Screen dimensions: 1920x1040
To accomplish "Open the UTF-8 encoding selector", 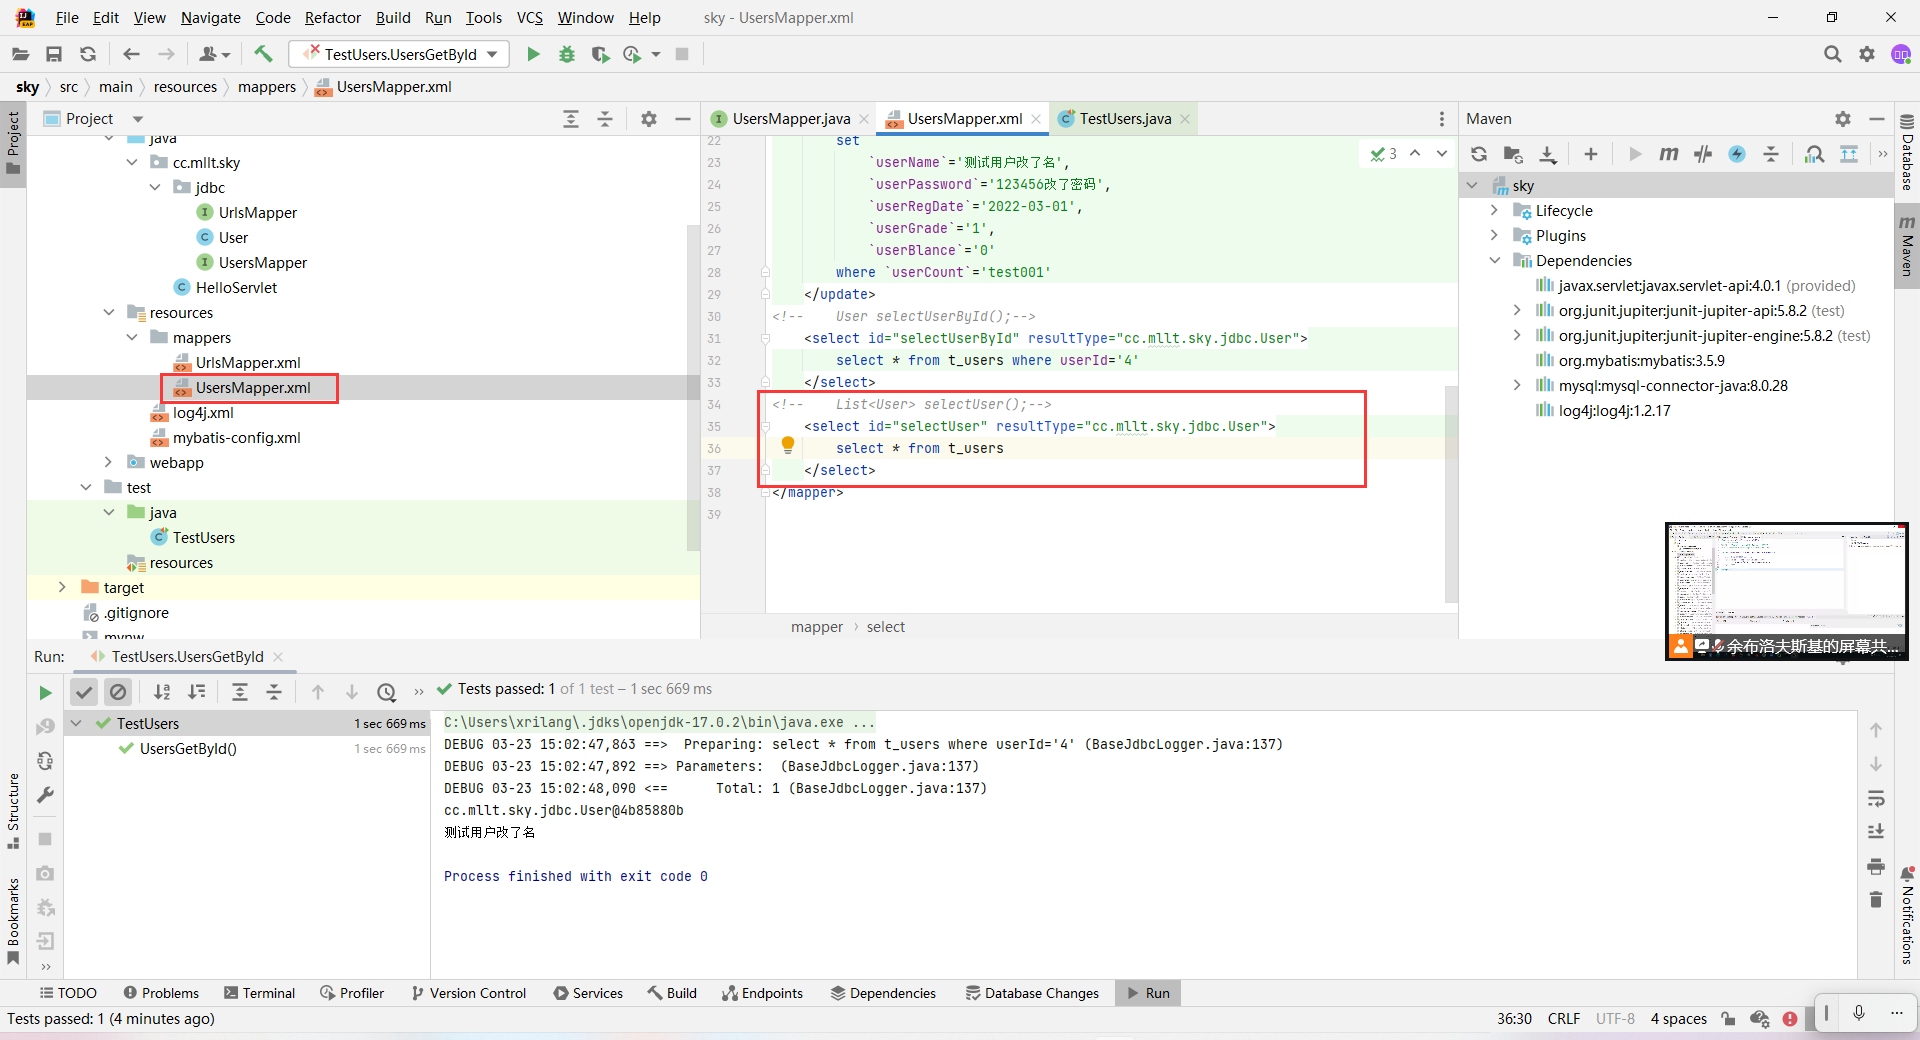I will (1615, 1018).
